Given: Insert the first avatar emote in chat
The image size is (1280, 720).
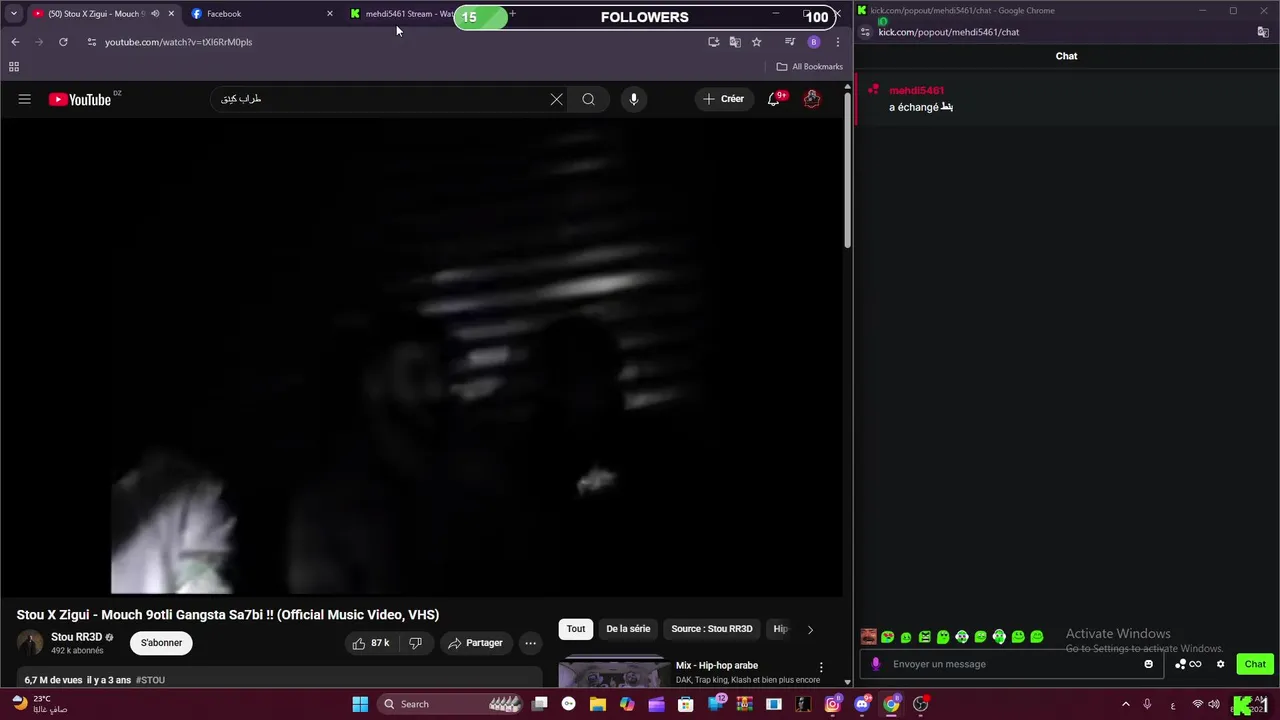Looking at the screenshot, I should (x=868, y=637).
